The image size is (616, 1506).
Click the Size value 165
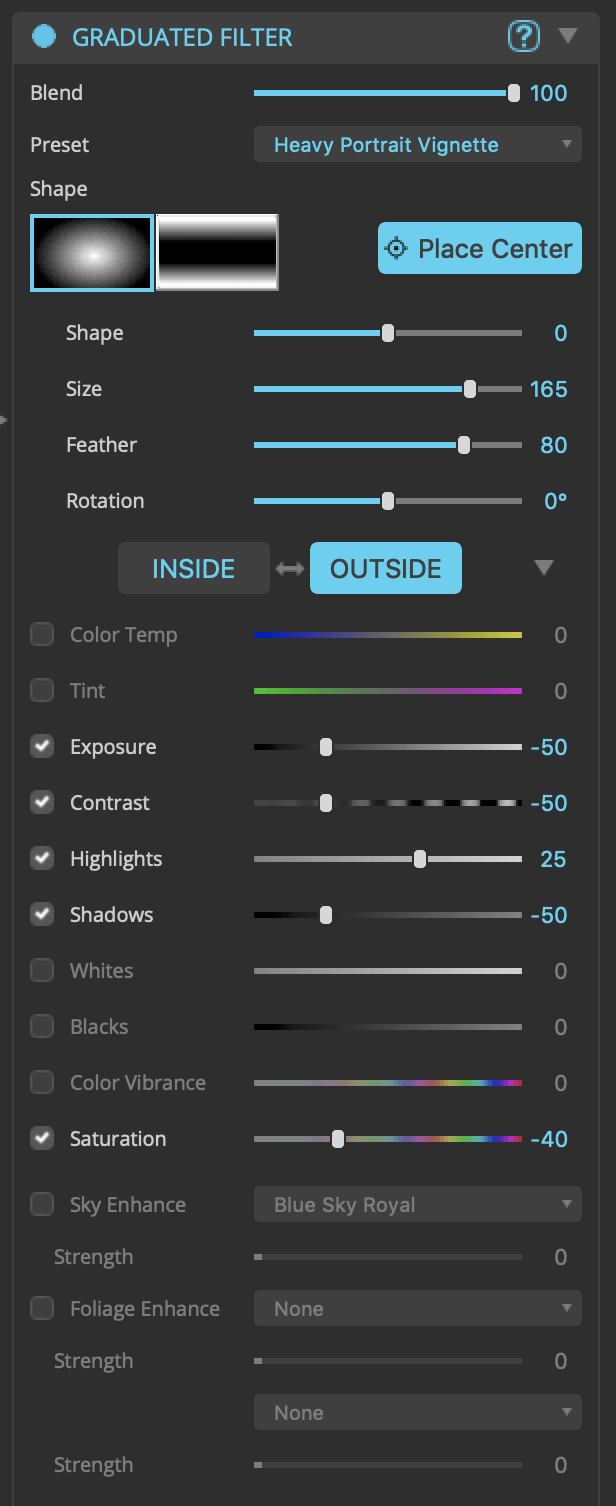(x=549, y=389)
